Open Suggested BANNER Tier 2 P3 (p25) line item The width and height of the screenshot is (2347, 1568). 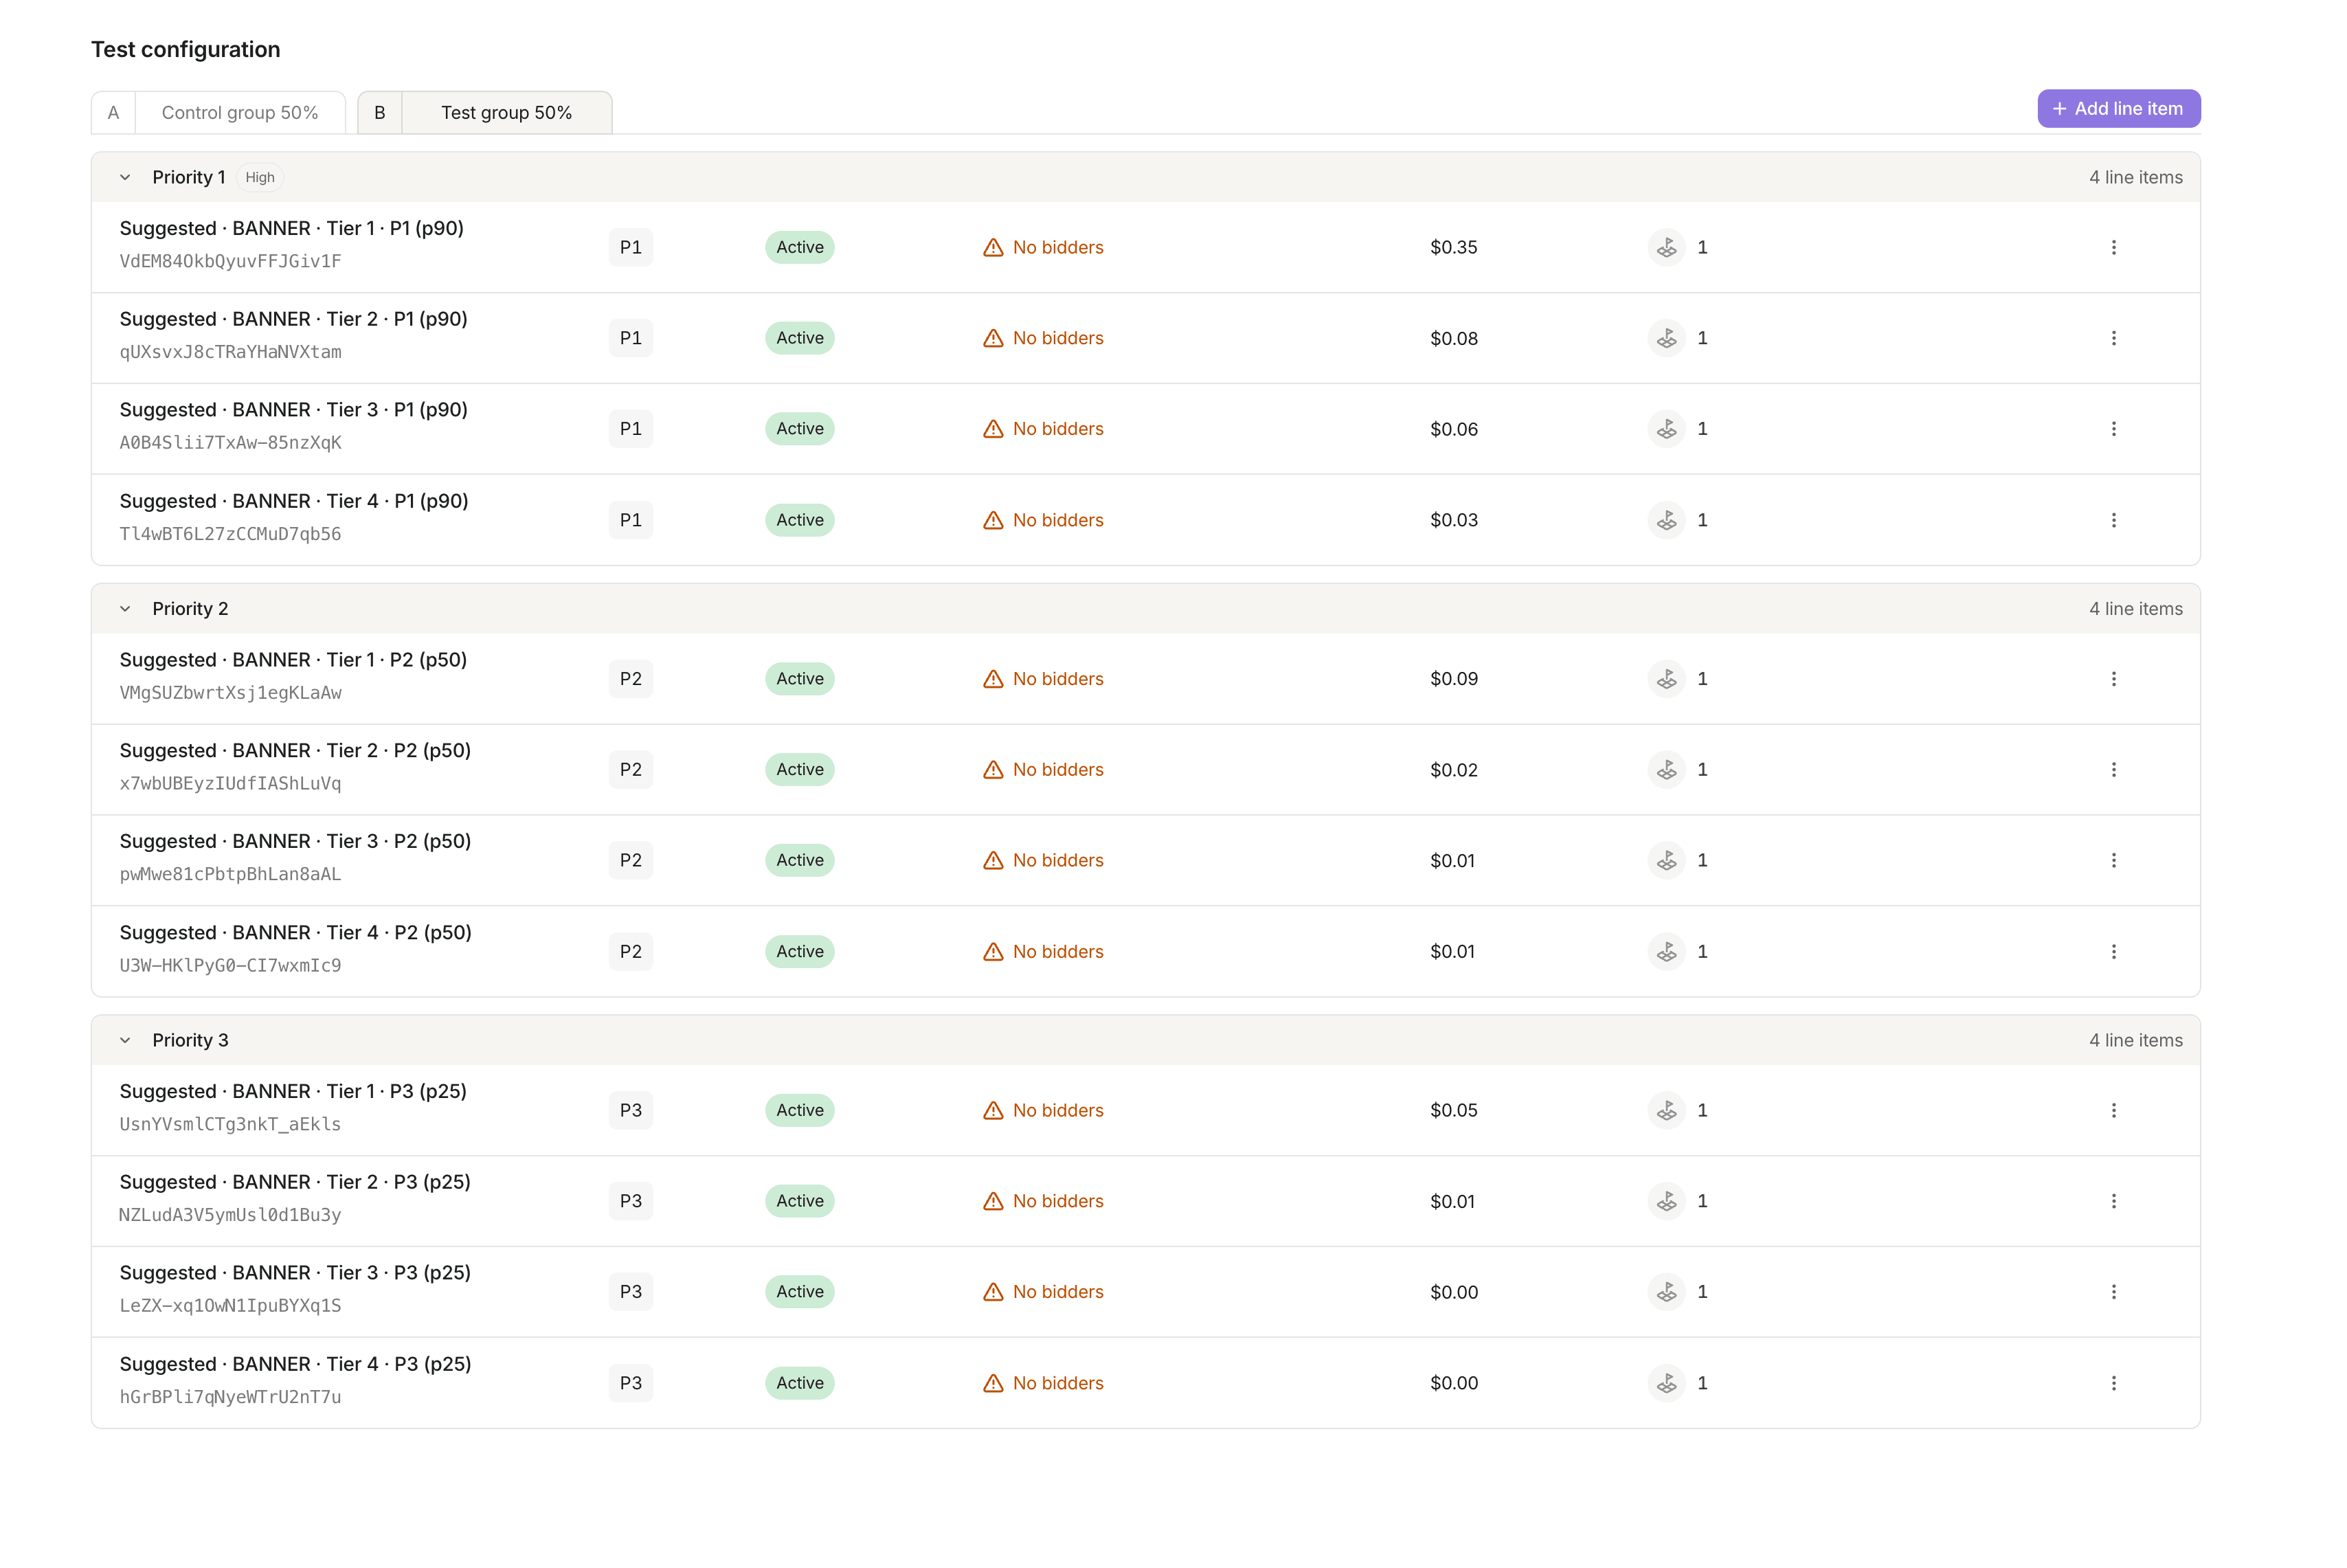(295, 1182)
